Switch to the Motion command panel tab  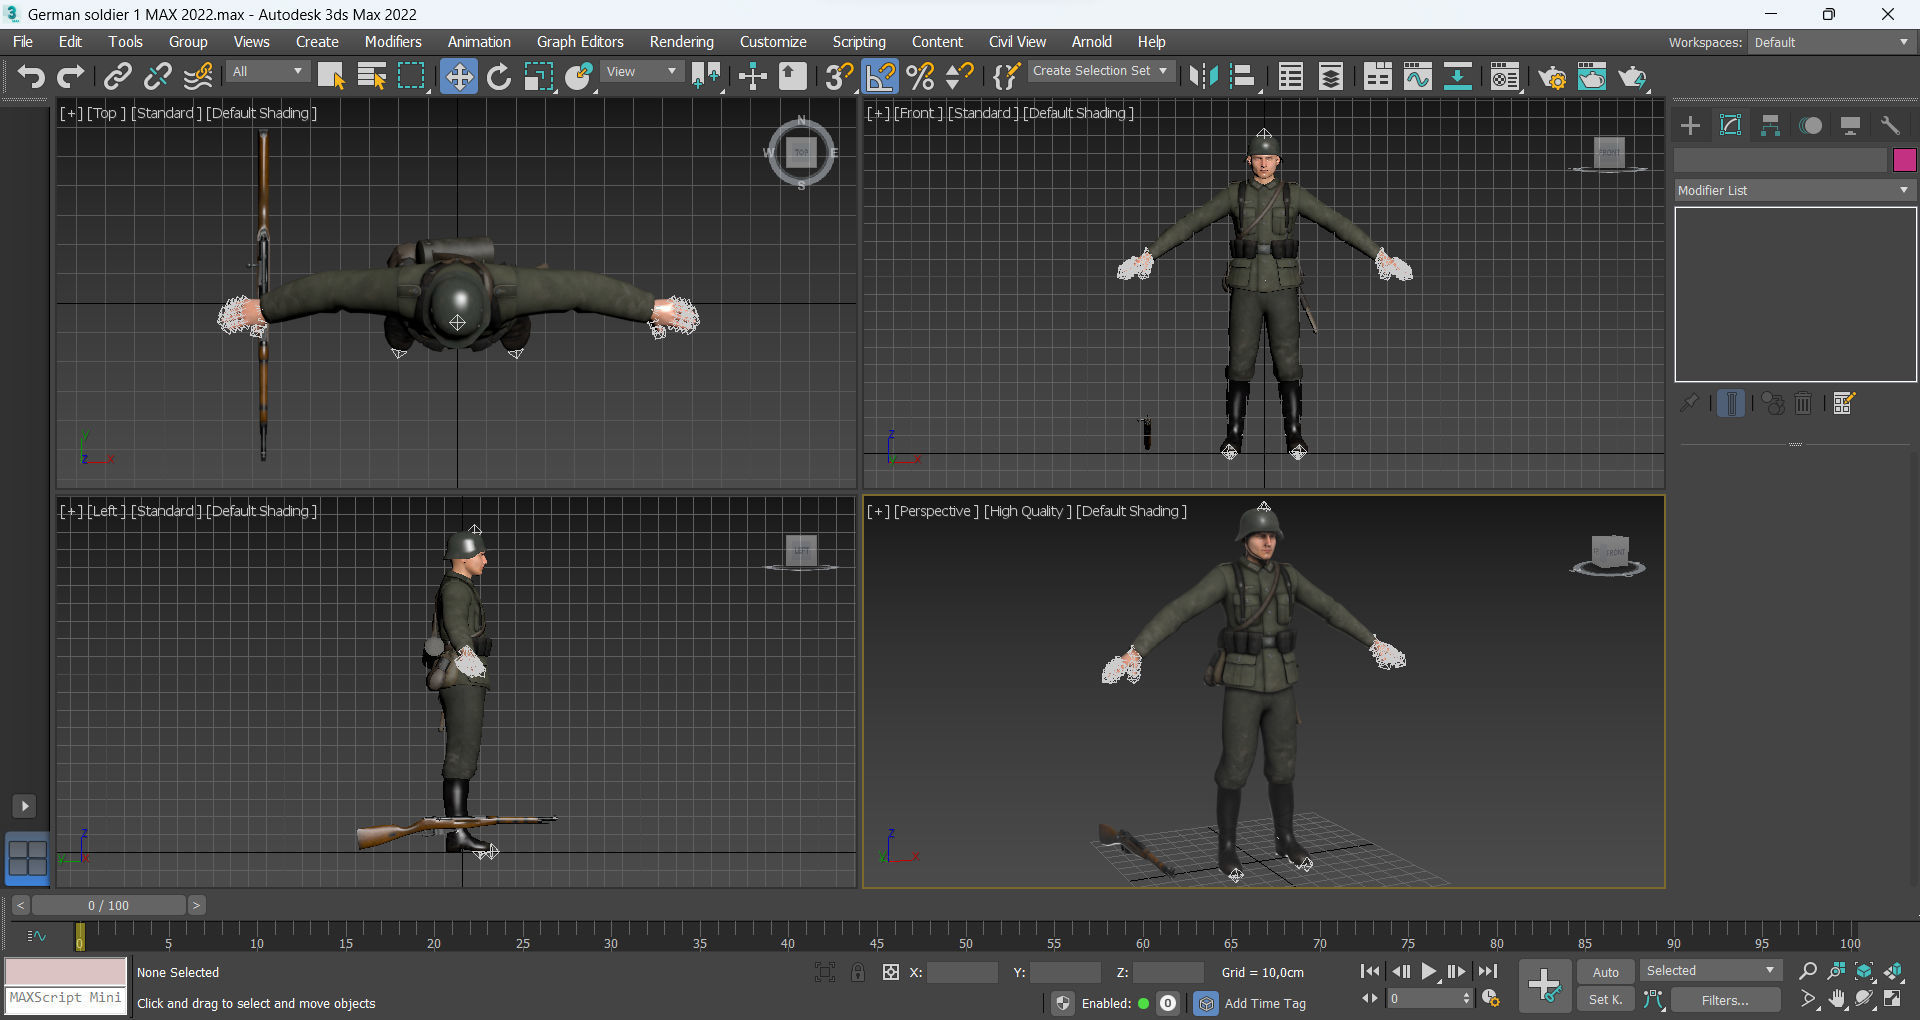pos(1810,125)
